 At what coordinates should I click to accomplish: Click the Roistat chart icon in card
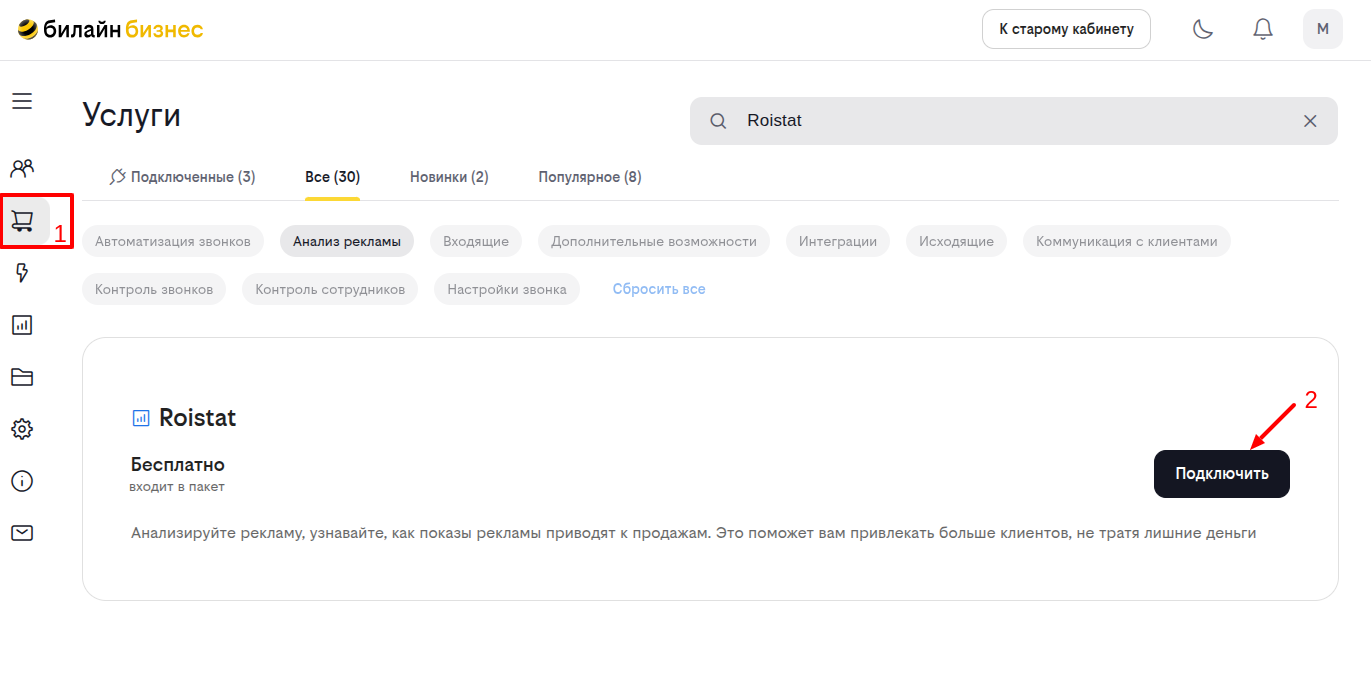click(x=141, y=418)
